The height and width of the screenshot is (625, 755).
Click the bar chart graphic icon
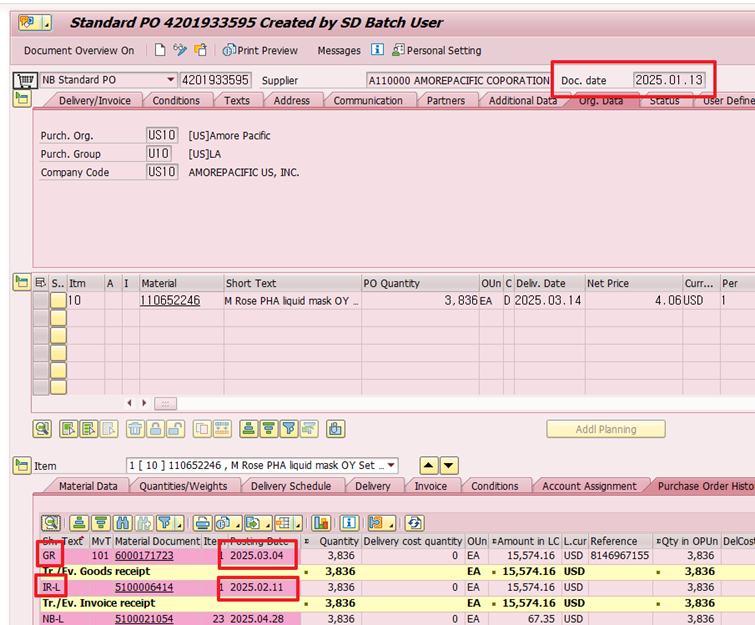(321, 523)
